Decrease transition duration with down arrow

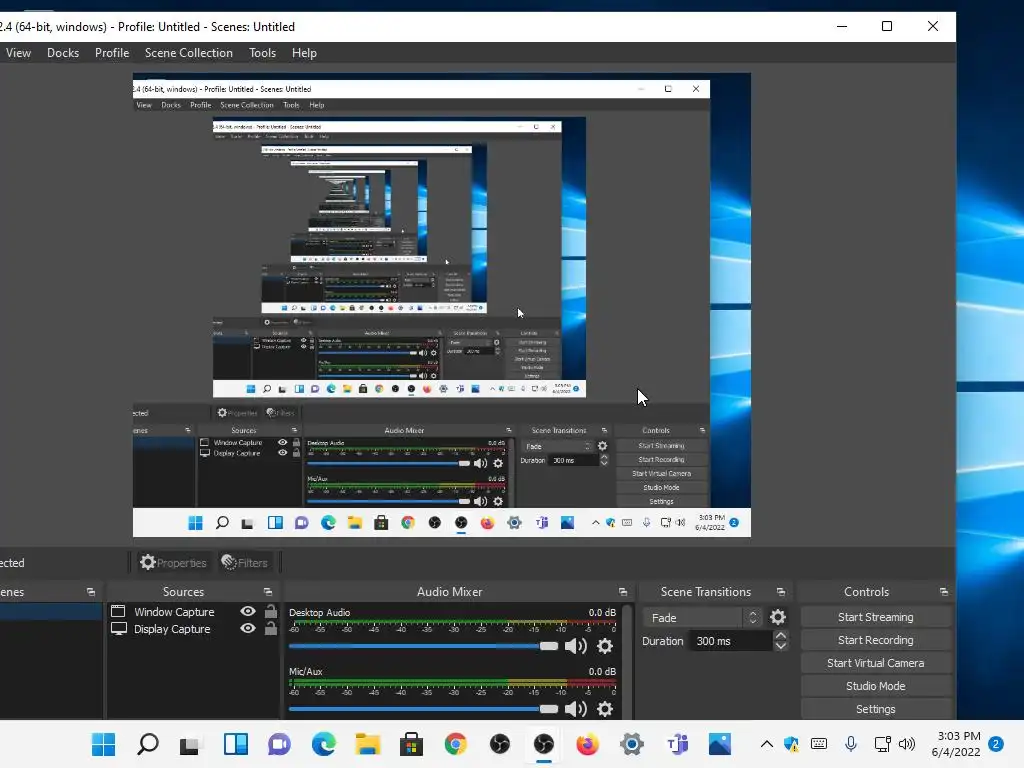tap(780, 647)
